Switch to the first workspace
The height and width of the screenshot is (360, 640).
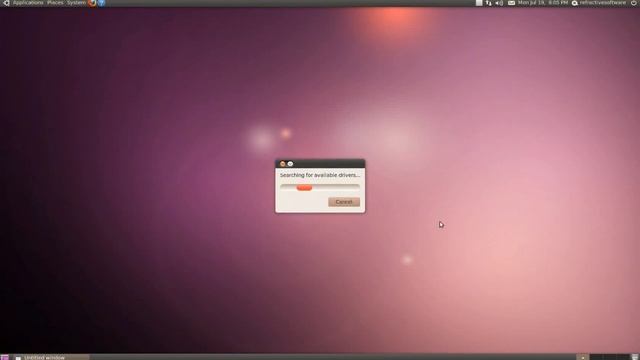pyautogui.click(x=583, y=357)
